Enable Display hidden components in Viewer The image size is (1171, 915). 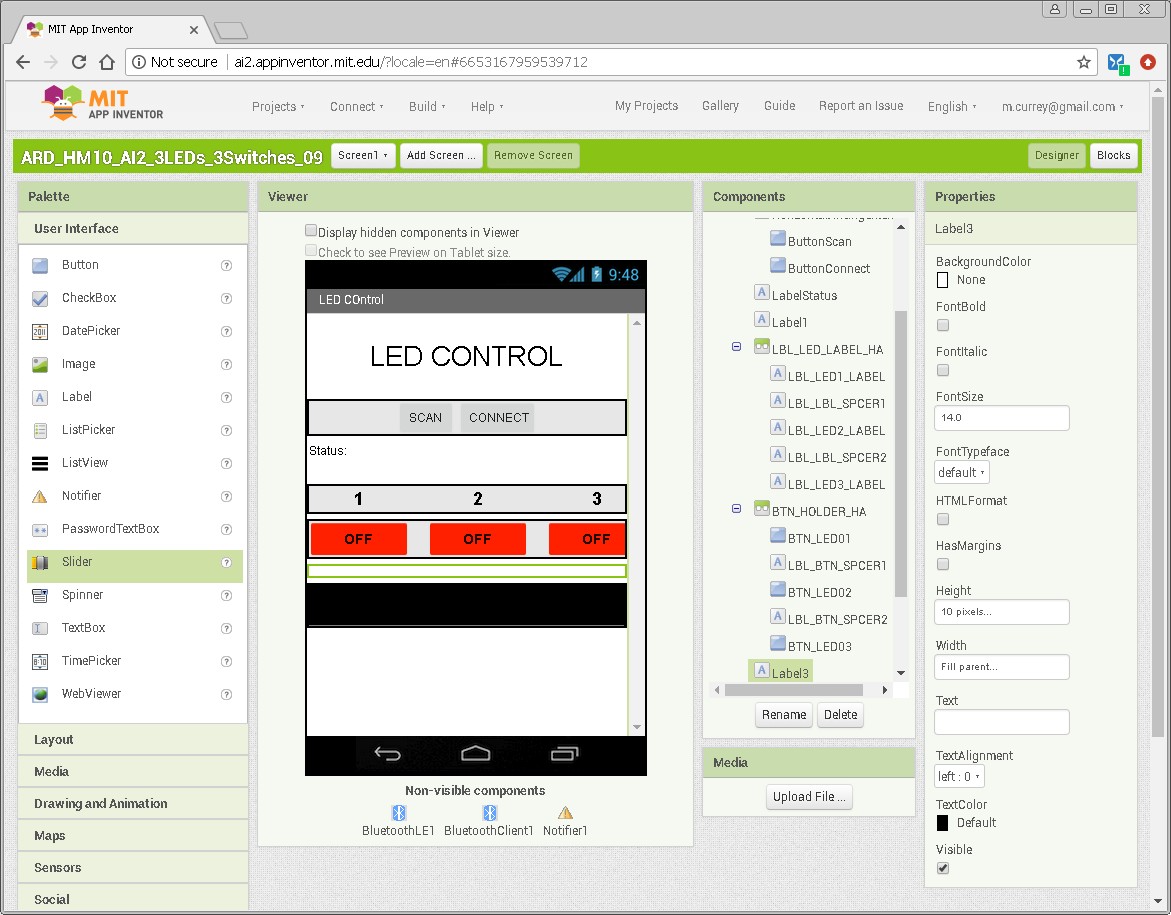point(311,231)
